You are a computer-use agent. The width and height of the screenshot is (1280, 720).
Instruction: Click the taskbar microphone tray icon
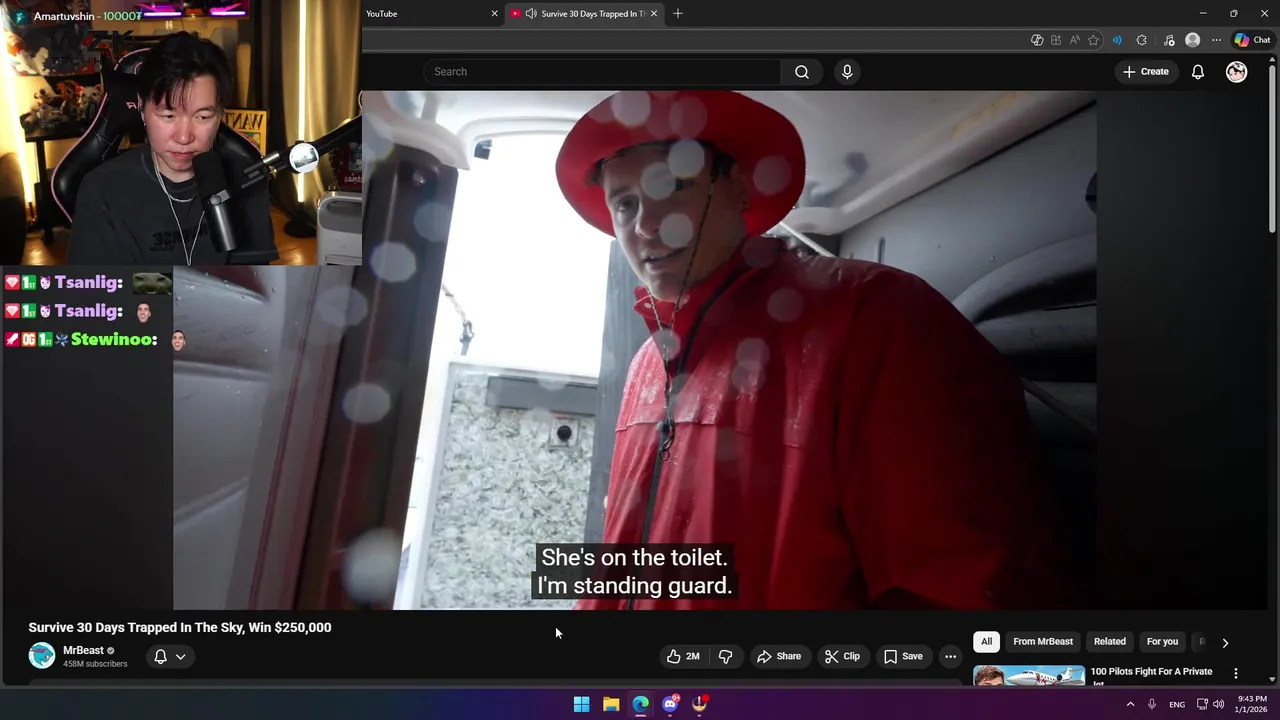(1152, 704)
